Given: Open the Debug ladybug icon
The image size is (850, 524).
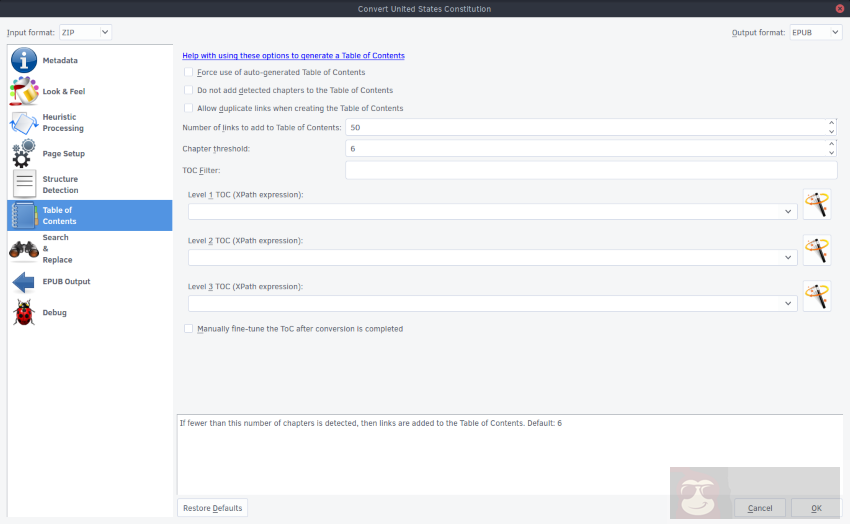Looking at the screenshot, I should click(x=24, y=313).
